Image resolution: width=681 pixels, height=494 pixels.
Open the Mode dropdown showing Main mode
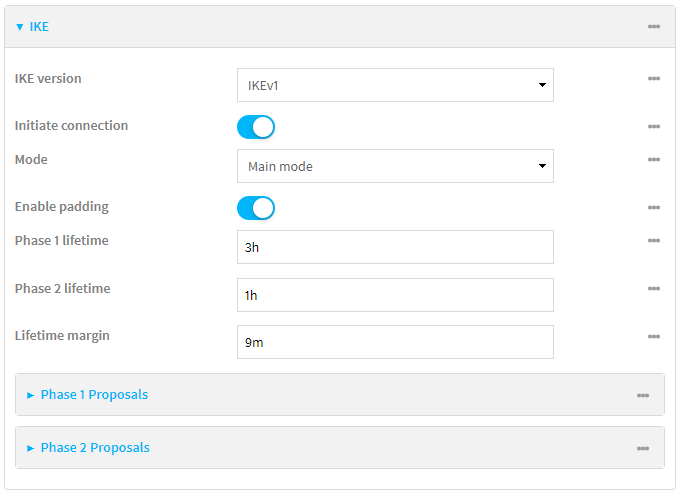point(395,166)
